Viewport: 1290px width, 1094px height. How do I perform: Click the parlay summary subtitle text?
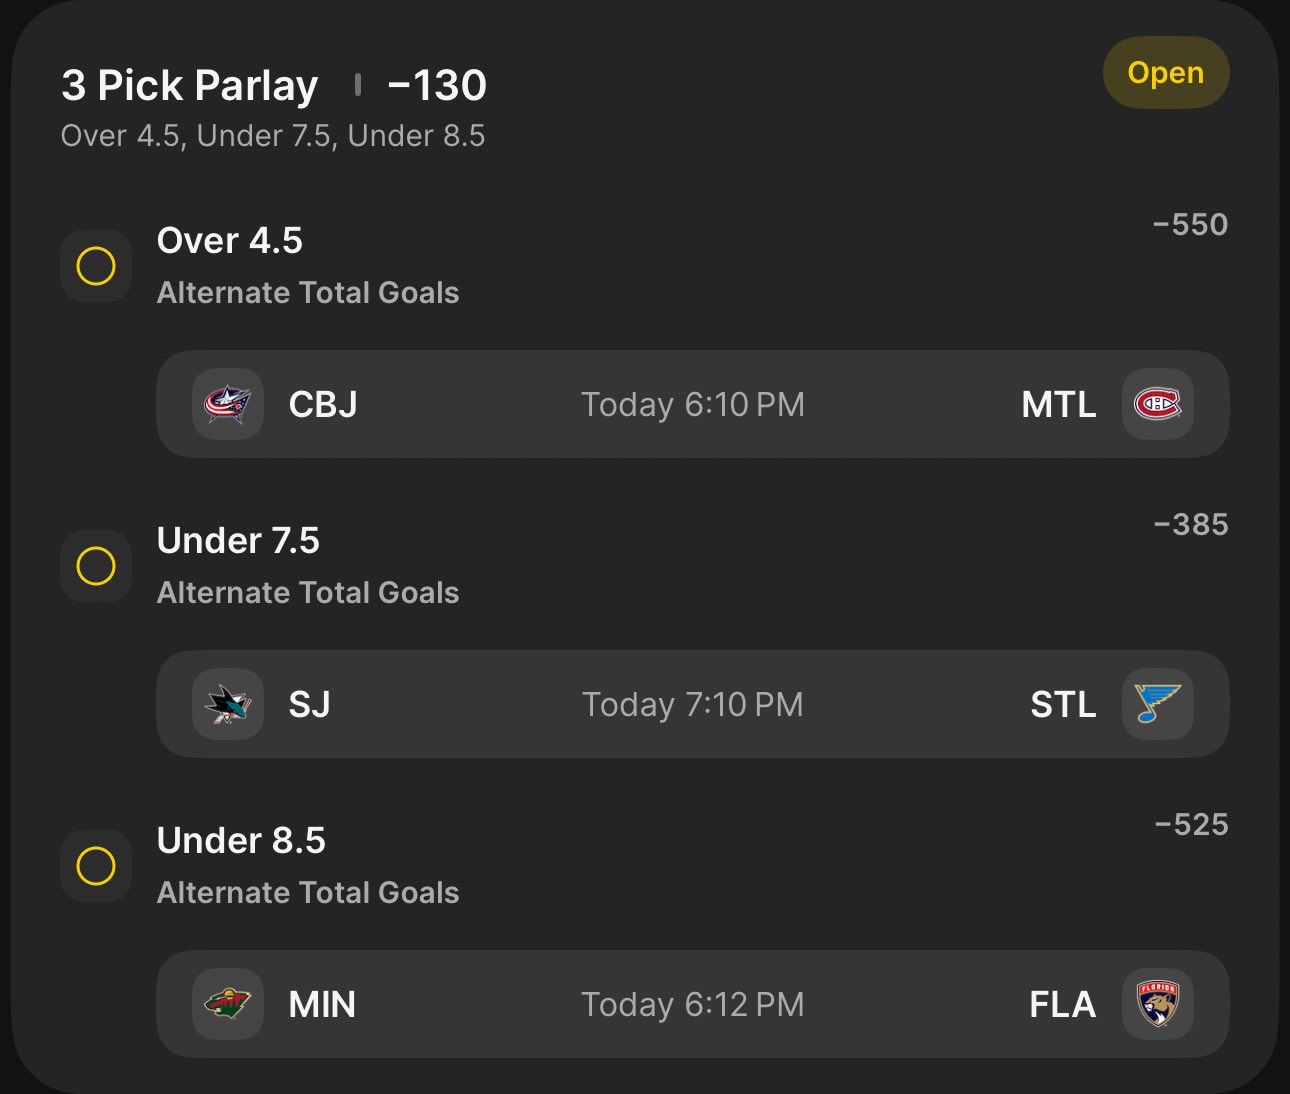pos(273,136)
